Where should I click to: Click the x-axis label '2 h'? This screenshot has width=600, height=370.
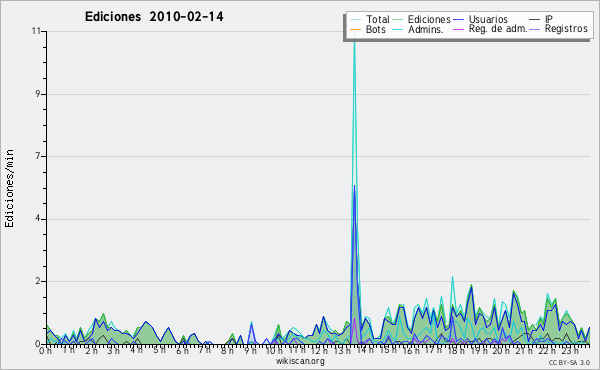click(x=91, y=350)
